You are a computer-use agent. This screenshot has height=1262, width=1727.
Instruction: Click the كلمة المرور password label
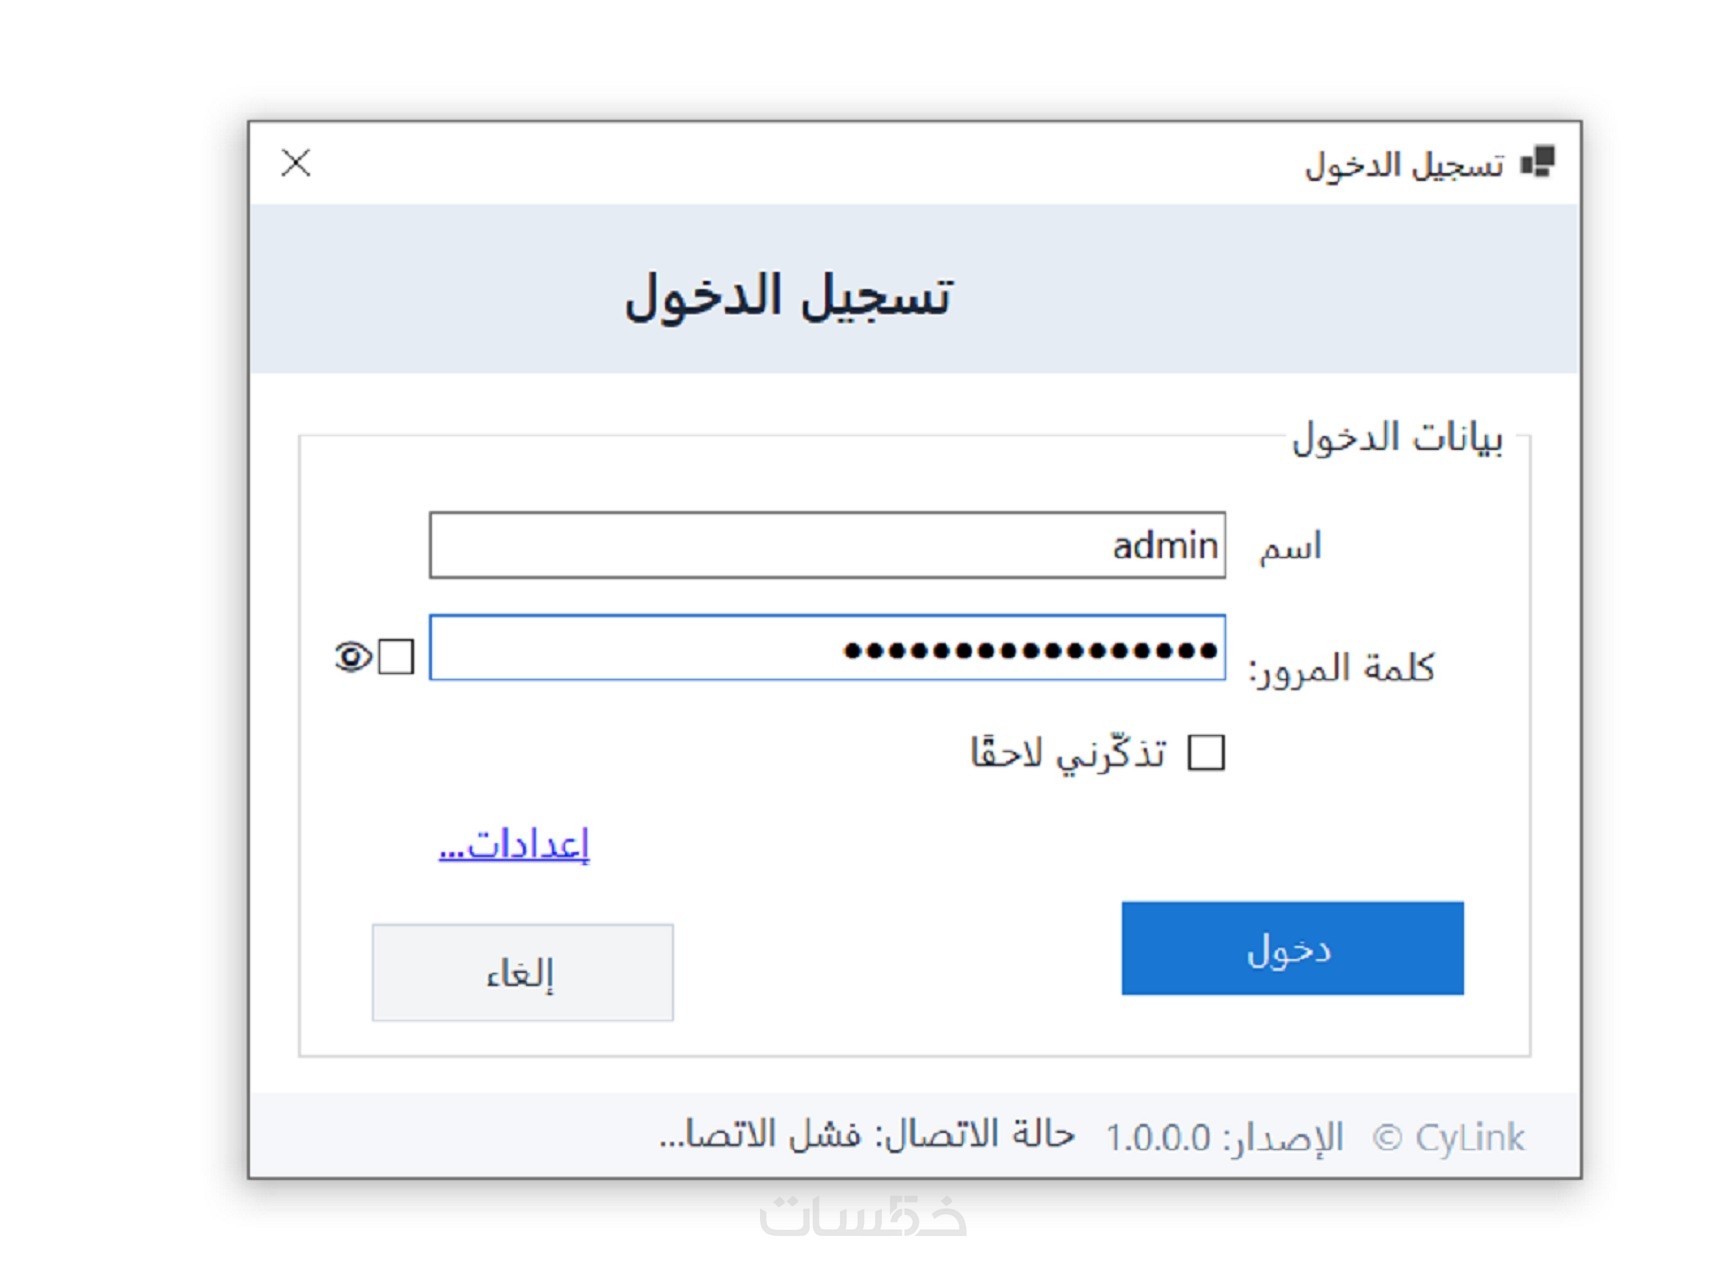[1341, 667]
